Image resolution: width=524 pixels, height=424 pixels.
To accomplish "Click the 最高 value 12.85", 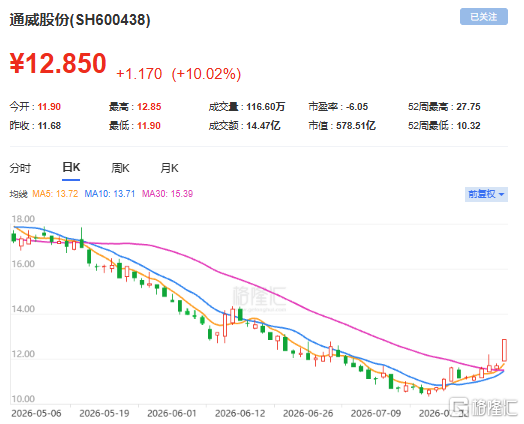I will 149,107.
